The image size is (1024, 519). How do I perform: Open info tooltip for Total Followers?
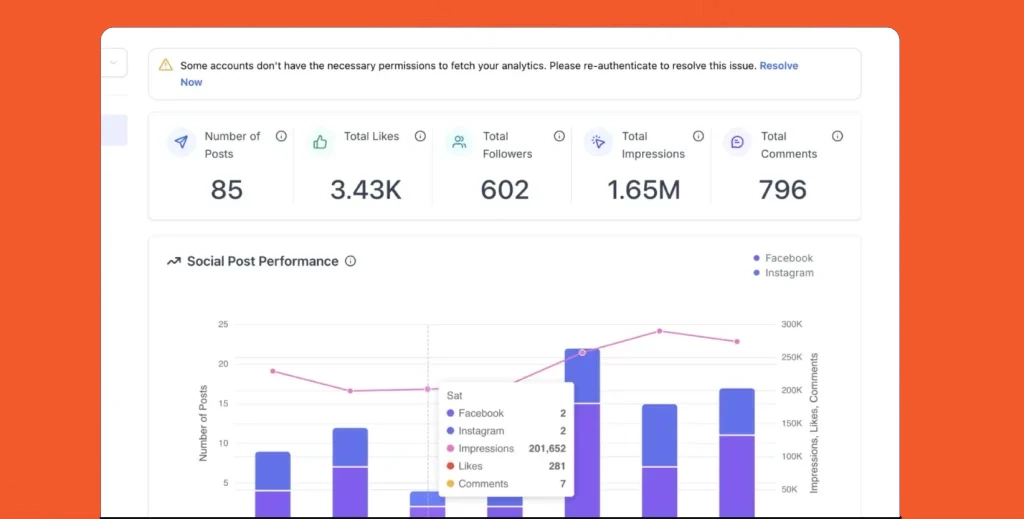point(559,136)
